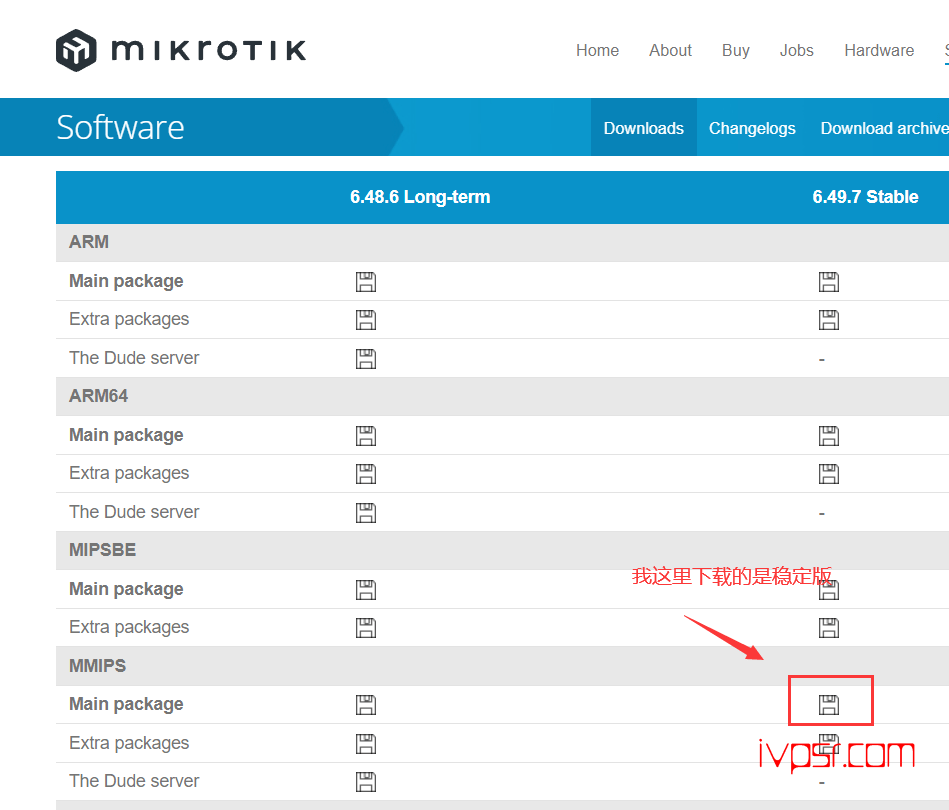Click MMIPS Main package label

[x=126, y=705]
